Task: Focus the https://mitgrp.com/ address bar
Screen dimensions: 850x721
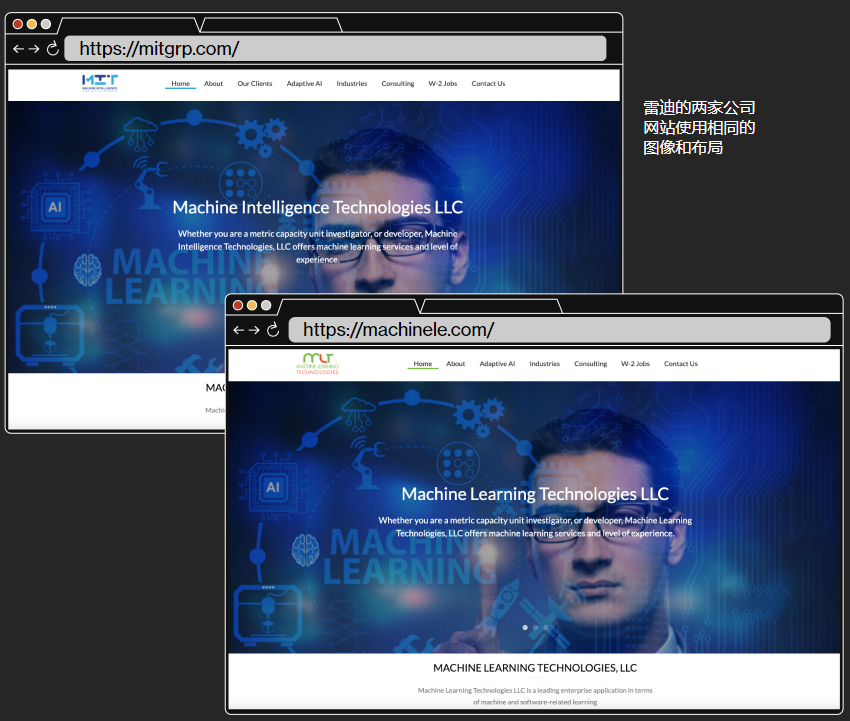Action: (335, 49)
